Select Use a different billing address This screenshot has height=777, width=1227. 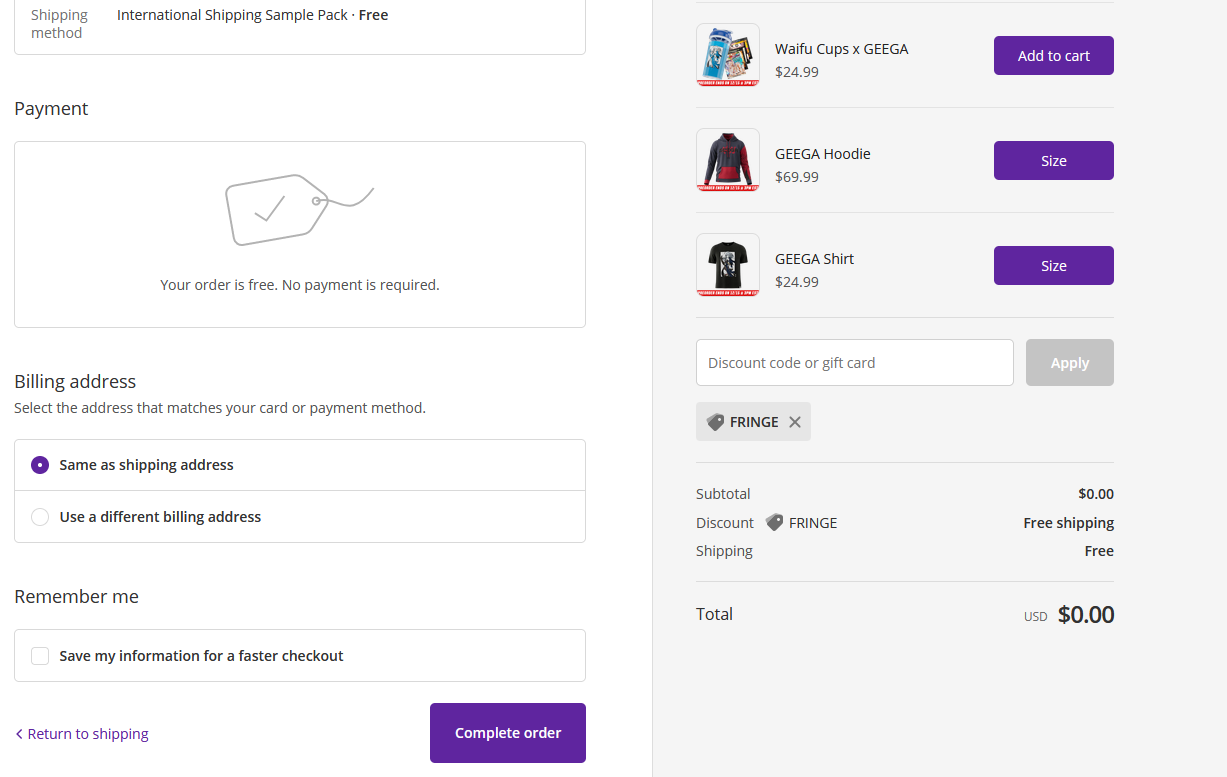[x=40, y=517]
